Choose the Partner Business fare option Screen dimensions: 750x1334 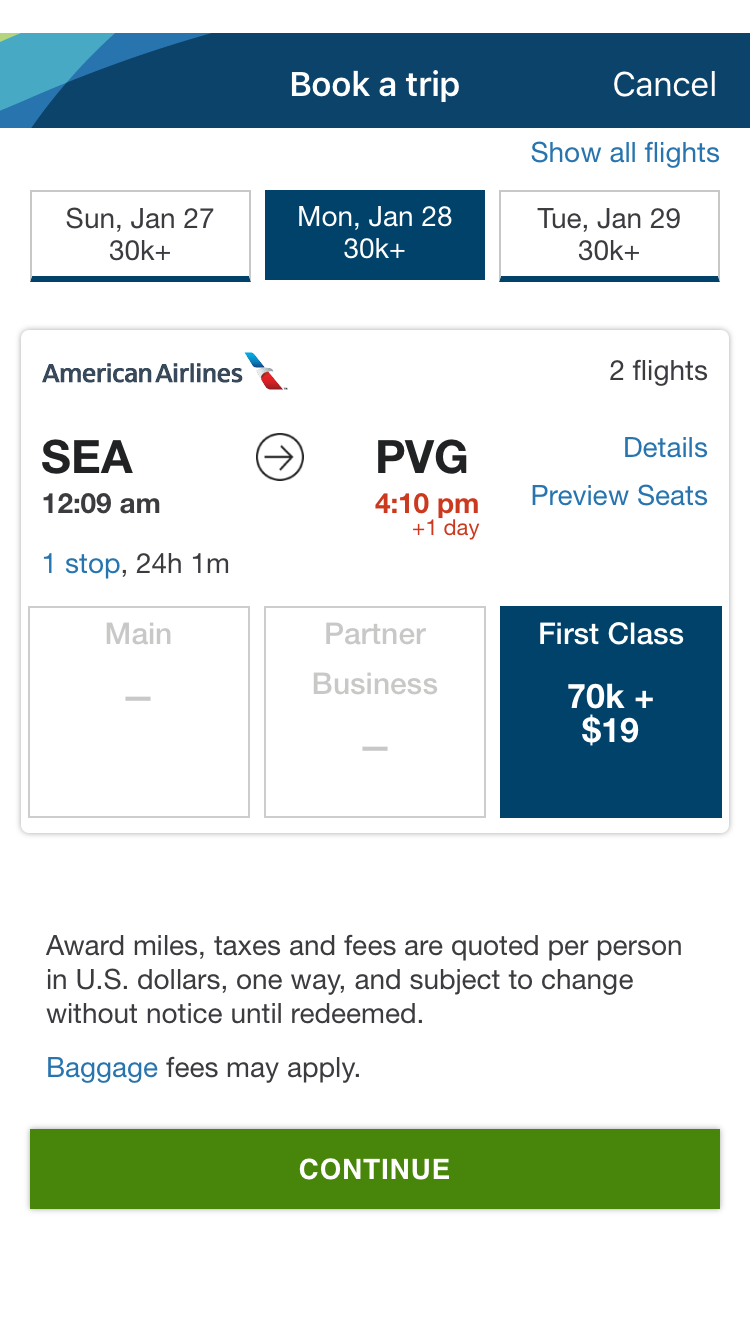click(375, 711)
